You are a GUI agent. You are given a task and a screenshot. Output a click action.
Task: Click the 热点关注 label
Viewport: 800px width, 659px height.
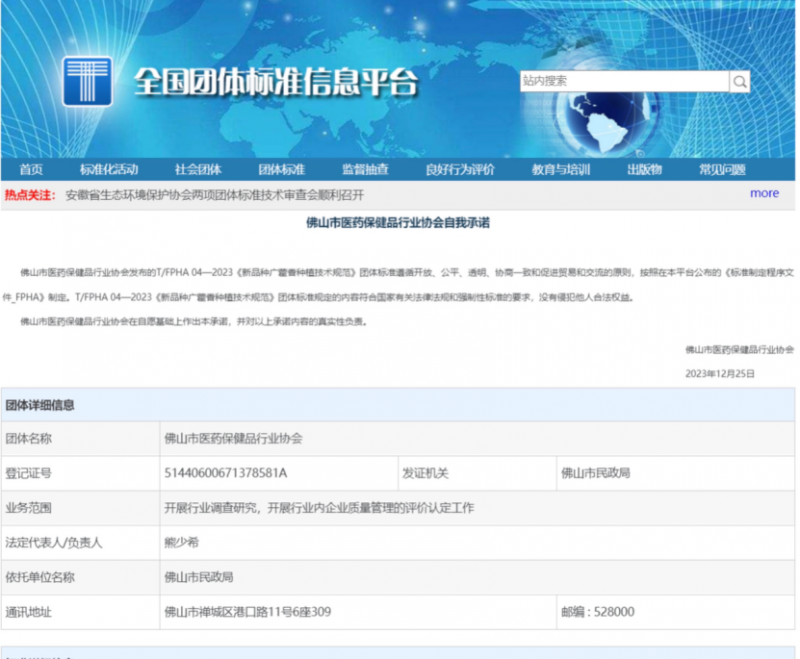30,195
